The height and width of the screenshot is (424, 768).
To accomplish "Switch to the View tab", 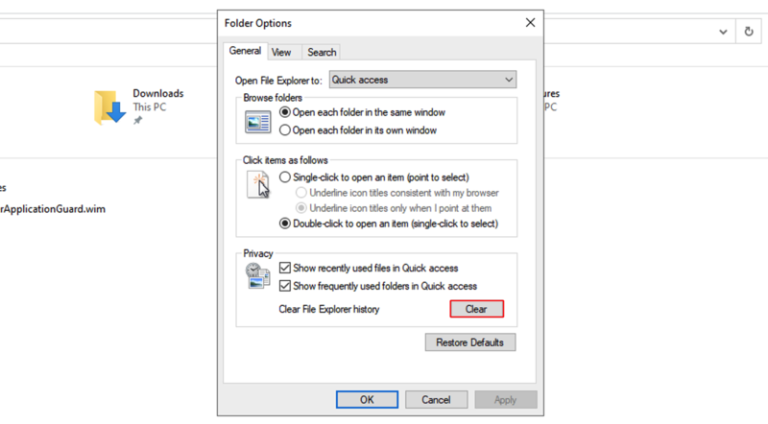I will point(282,52).
